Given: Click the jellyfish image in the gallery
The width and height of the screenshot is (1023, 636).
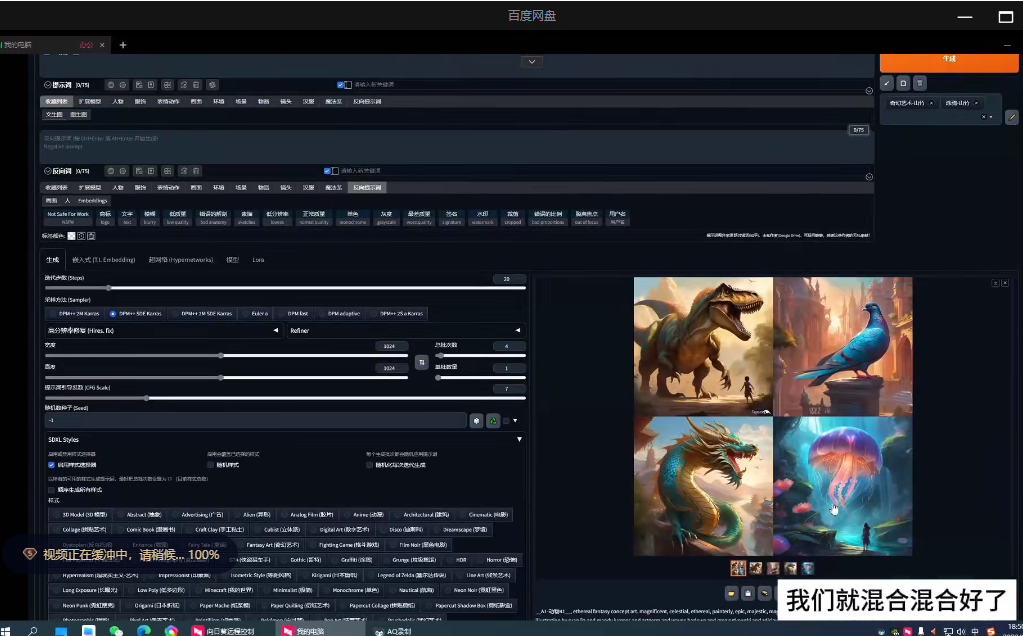Looking at the screenshot, I should coord(843,487).
